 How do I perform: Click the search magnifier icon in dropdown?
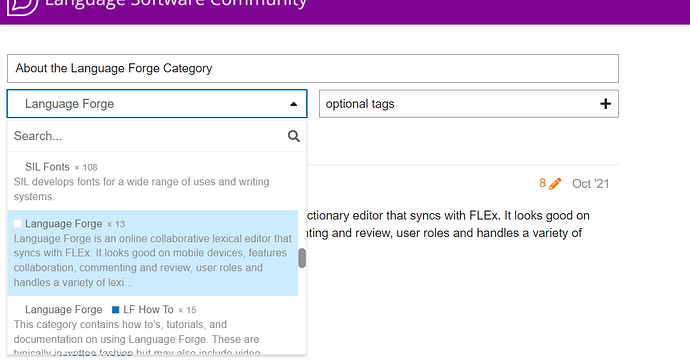[294, 136]
